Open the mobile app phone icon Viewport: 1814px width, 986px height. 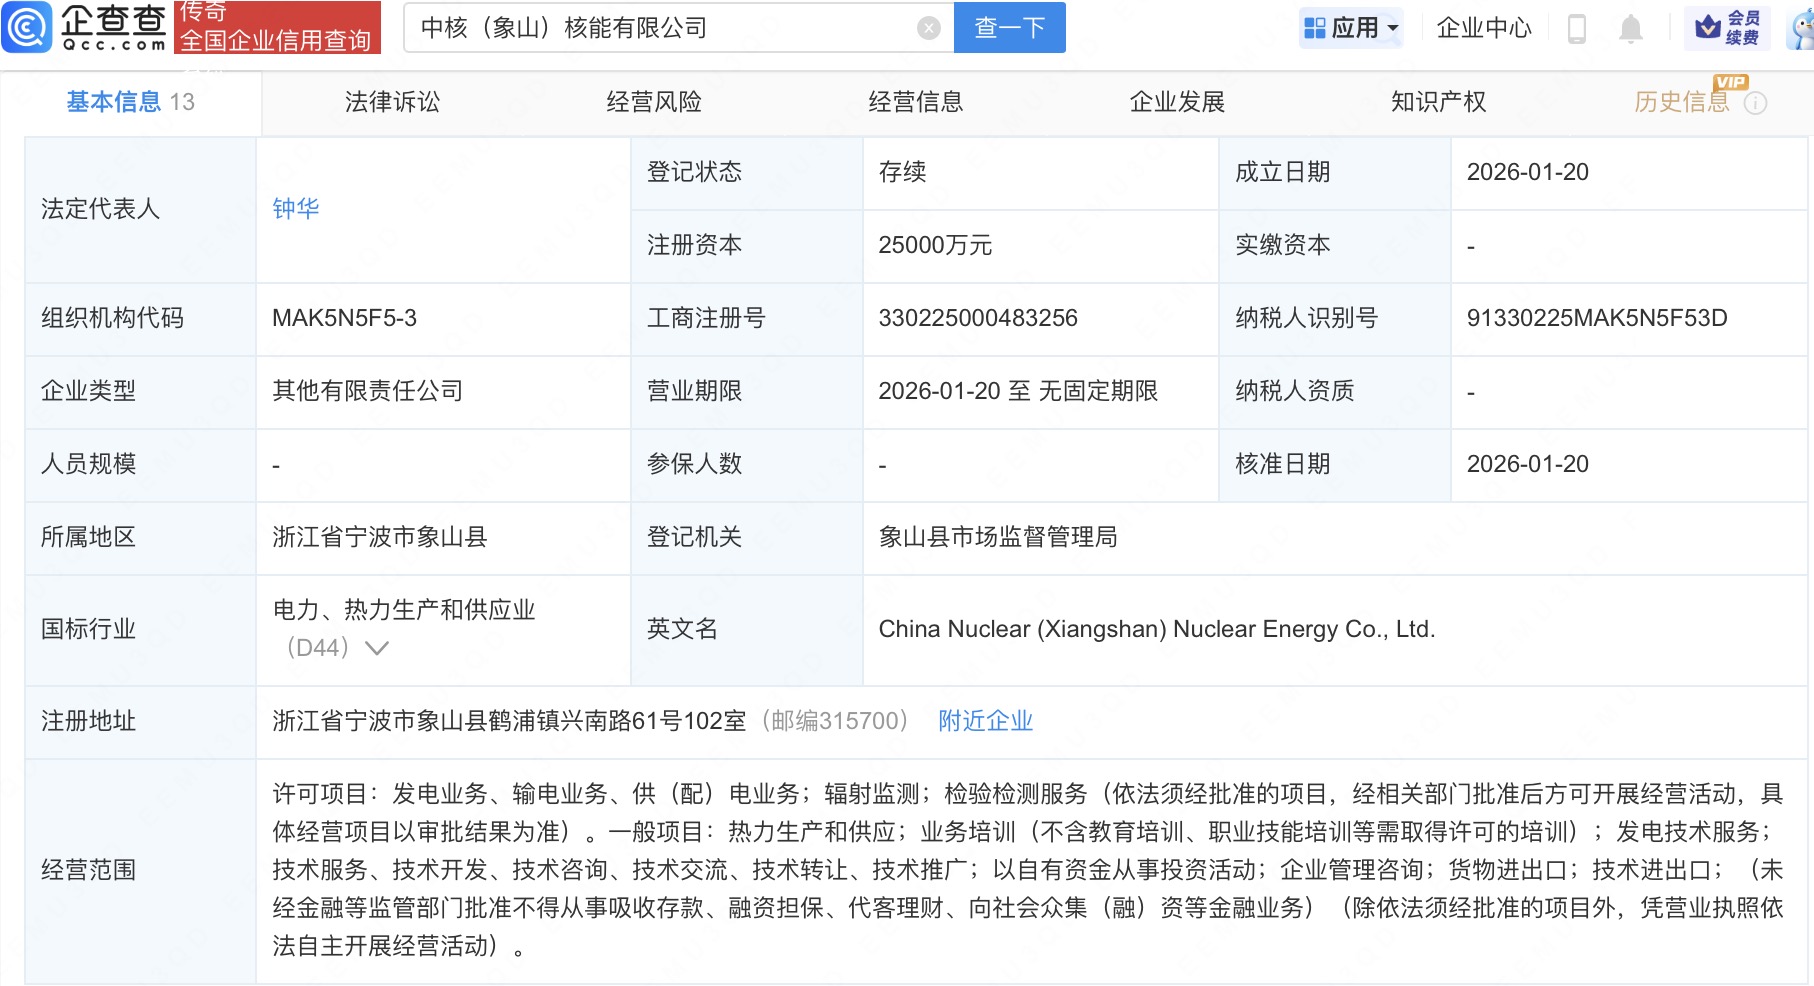pyautogui.click(x=1577, y=28)
